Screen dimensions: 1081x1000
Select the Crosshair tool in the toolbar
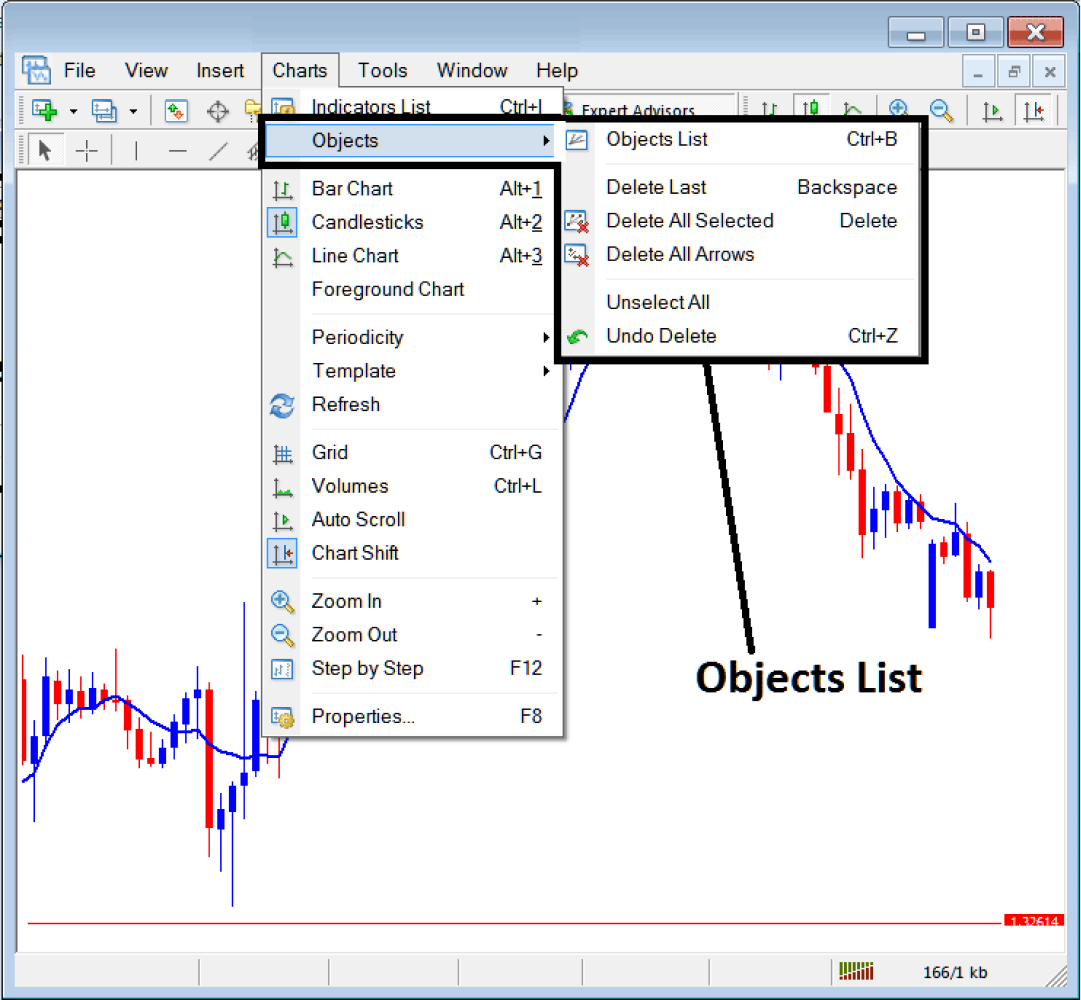[x=87, y=150]
